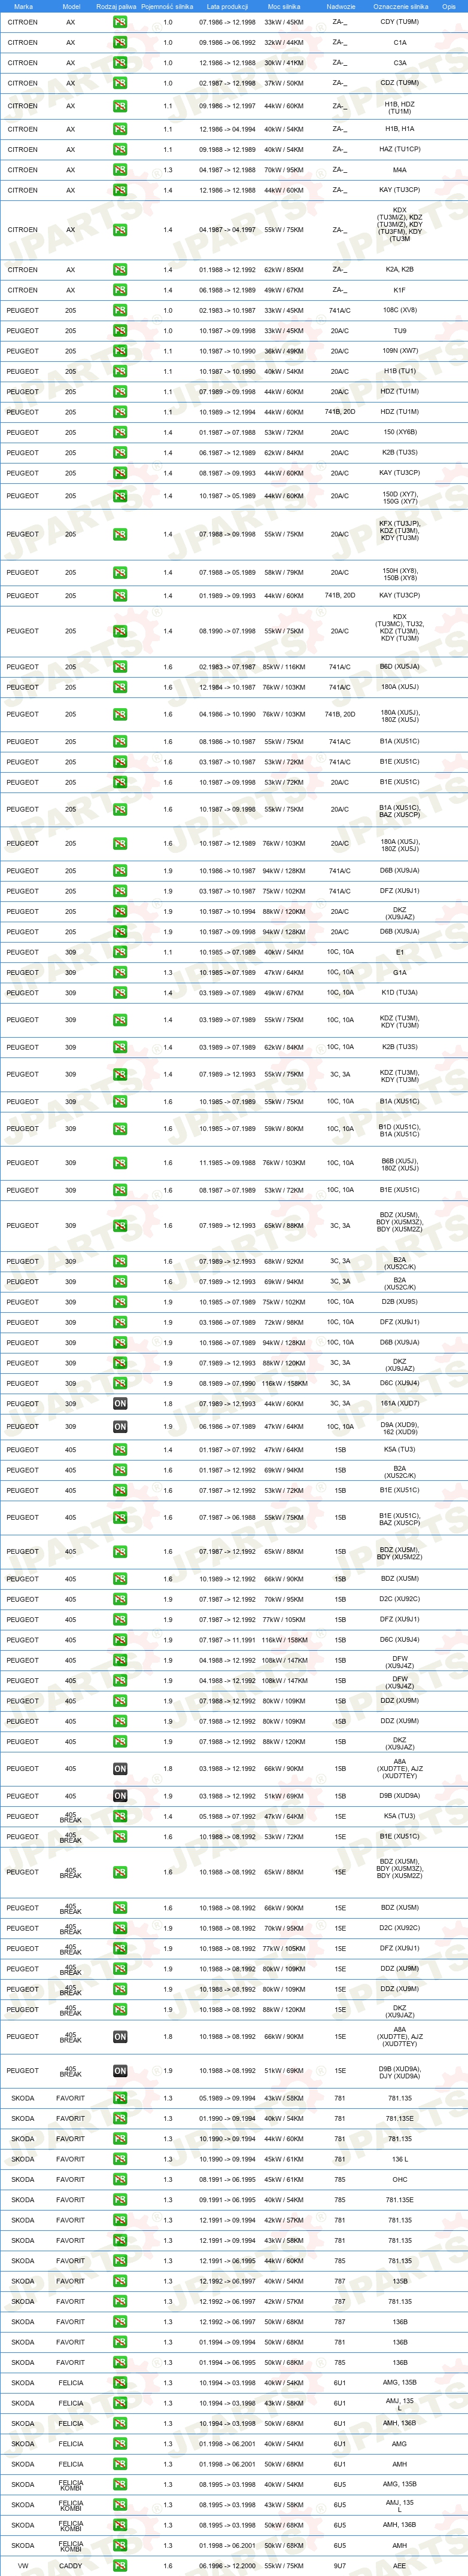This screenshot has width=468, height=2576.
Task: Select the 30kW / 41KM power cell
Action: coord(284,63)
